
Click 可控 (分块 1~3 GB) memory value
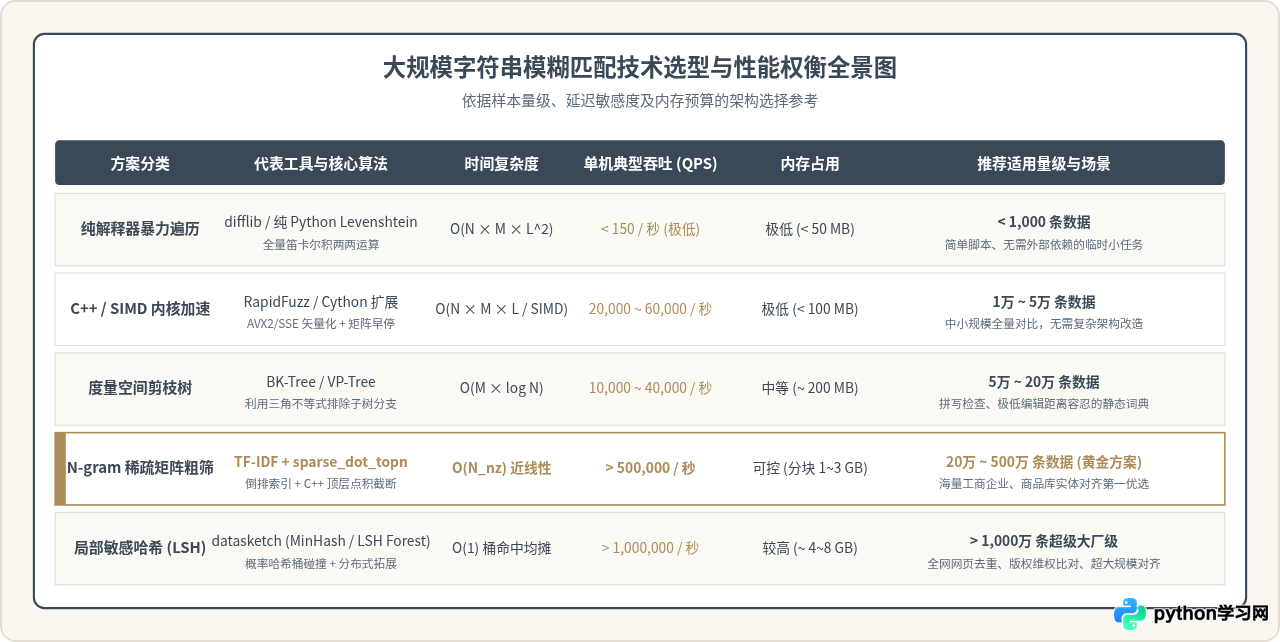(x=810, y=468)
